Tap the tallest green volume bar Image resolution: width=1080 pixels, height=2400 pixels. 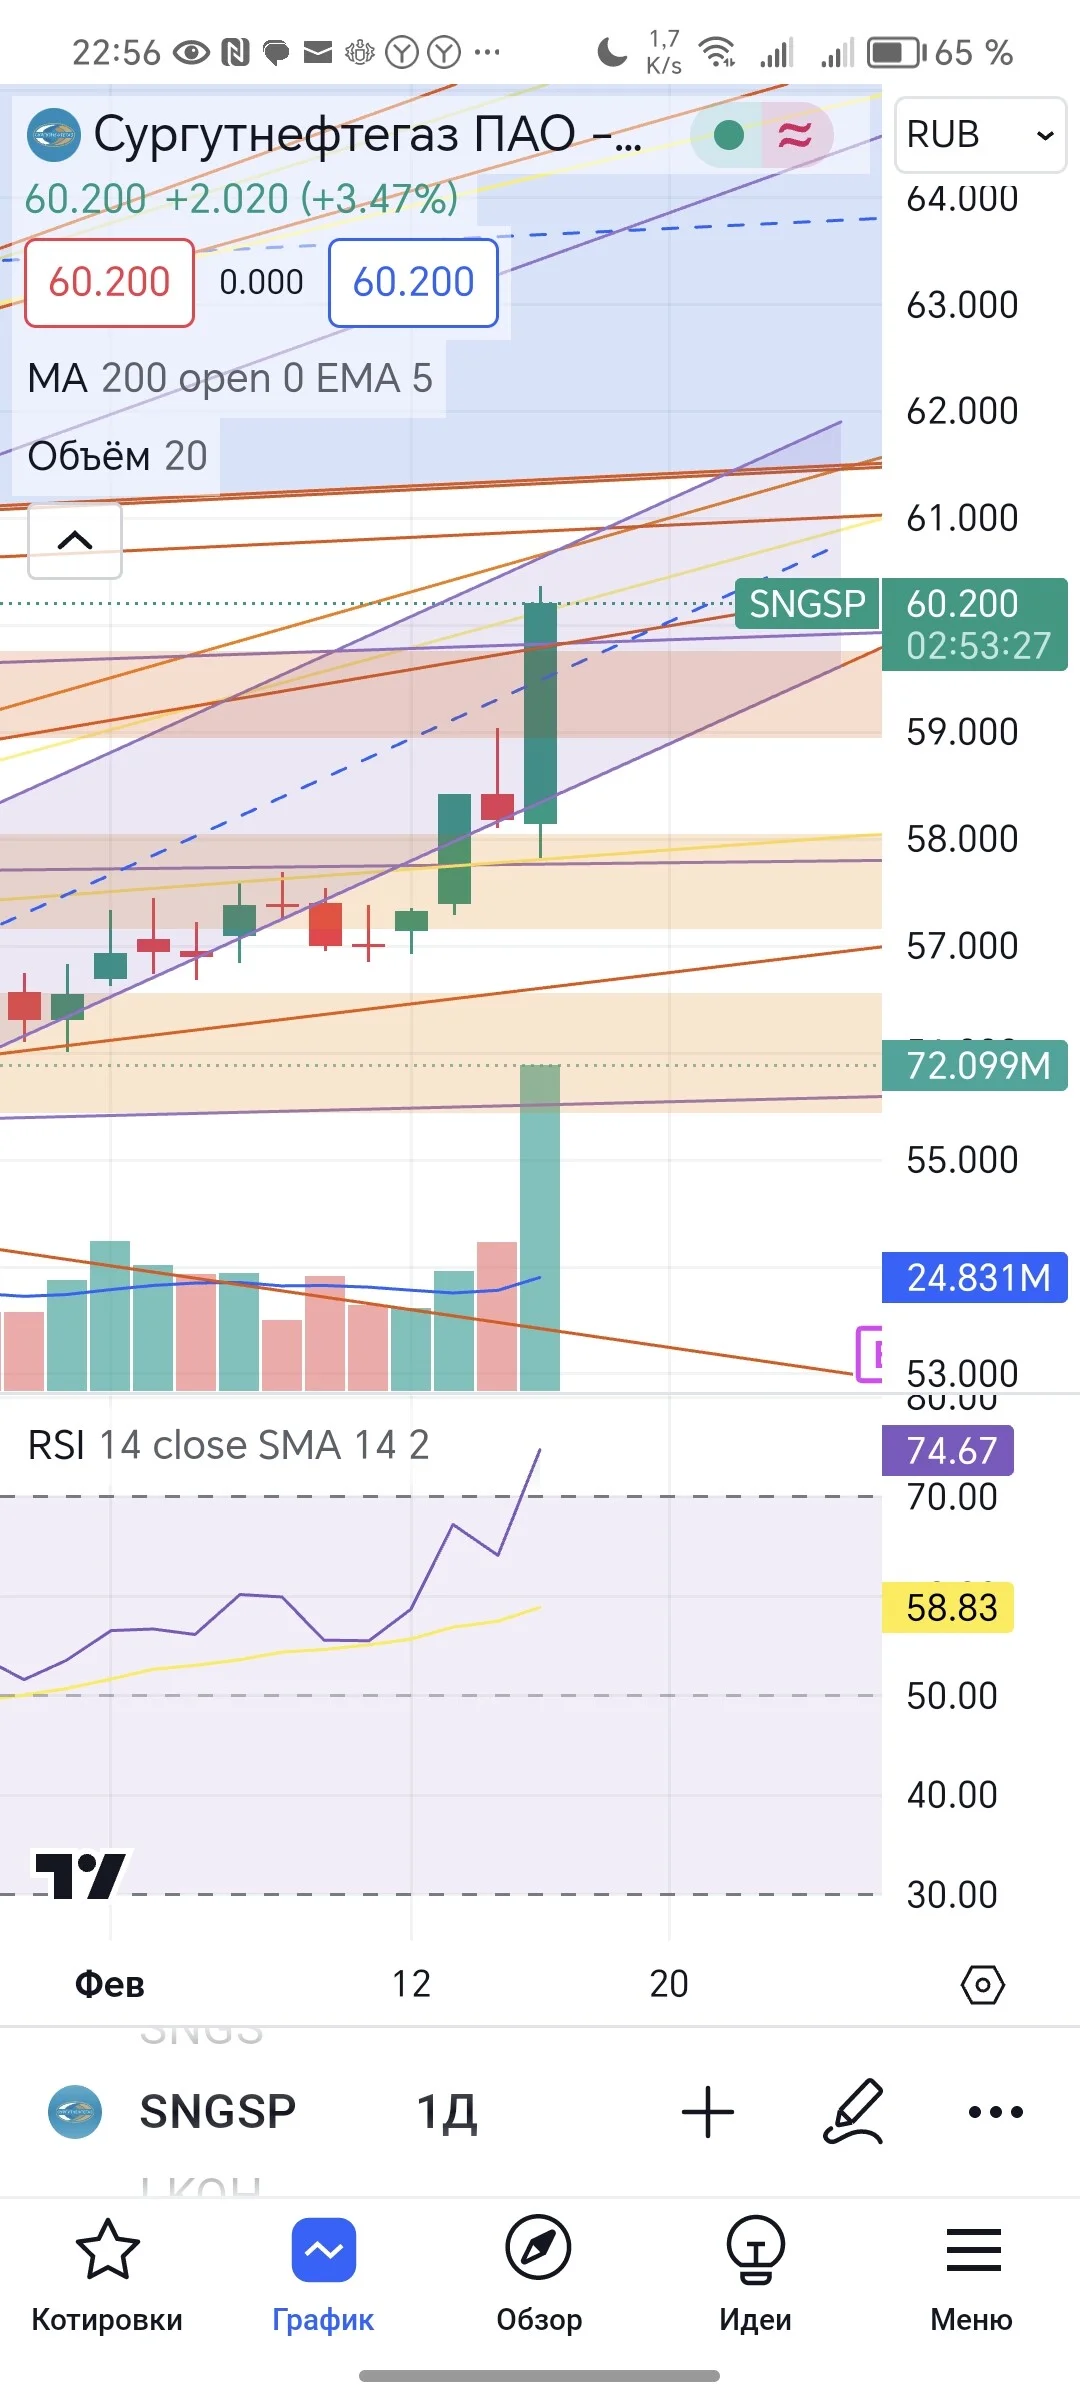[540, 1228]
